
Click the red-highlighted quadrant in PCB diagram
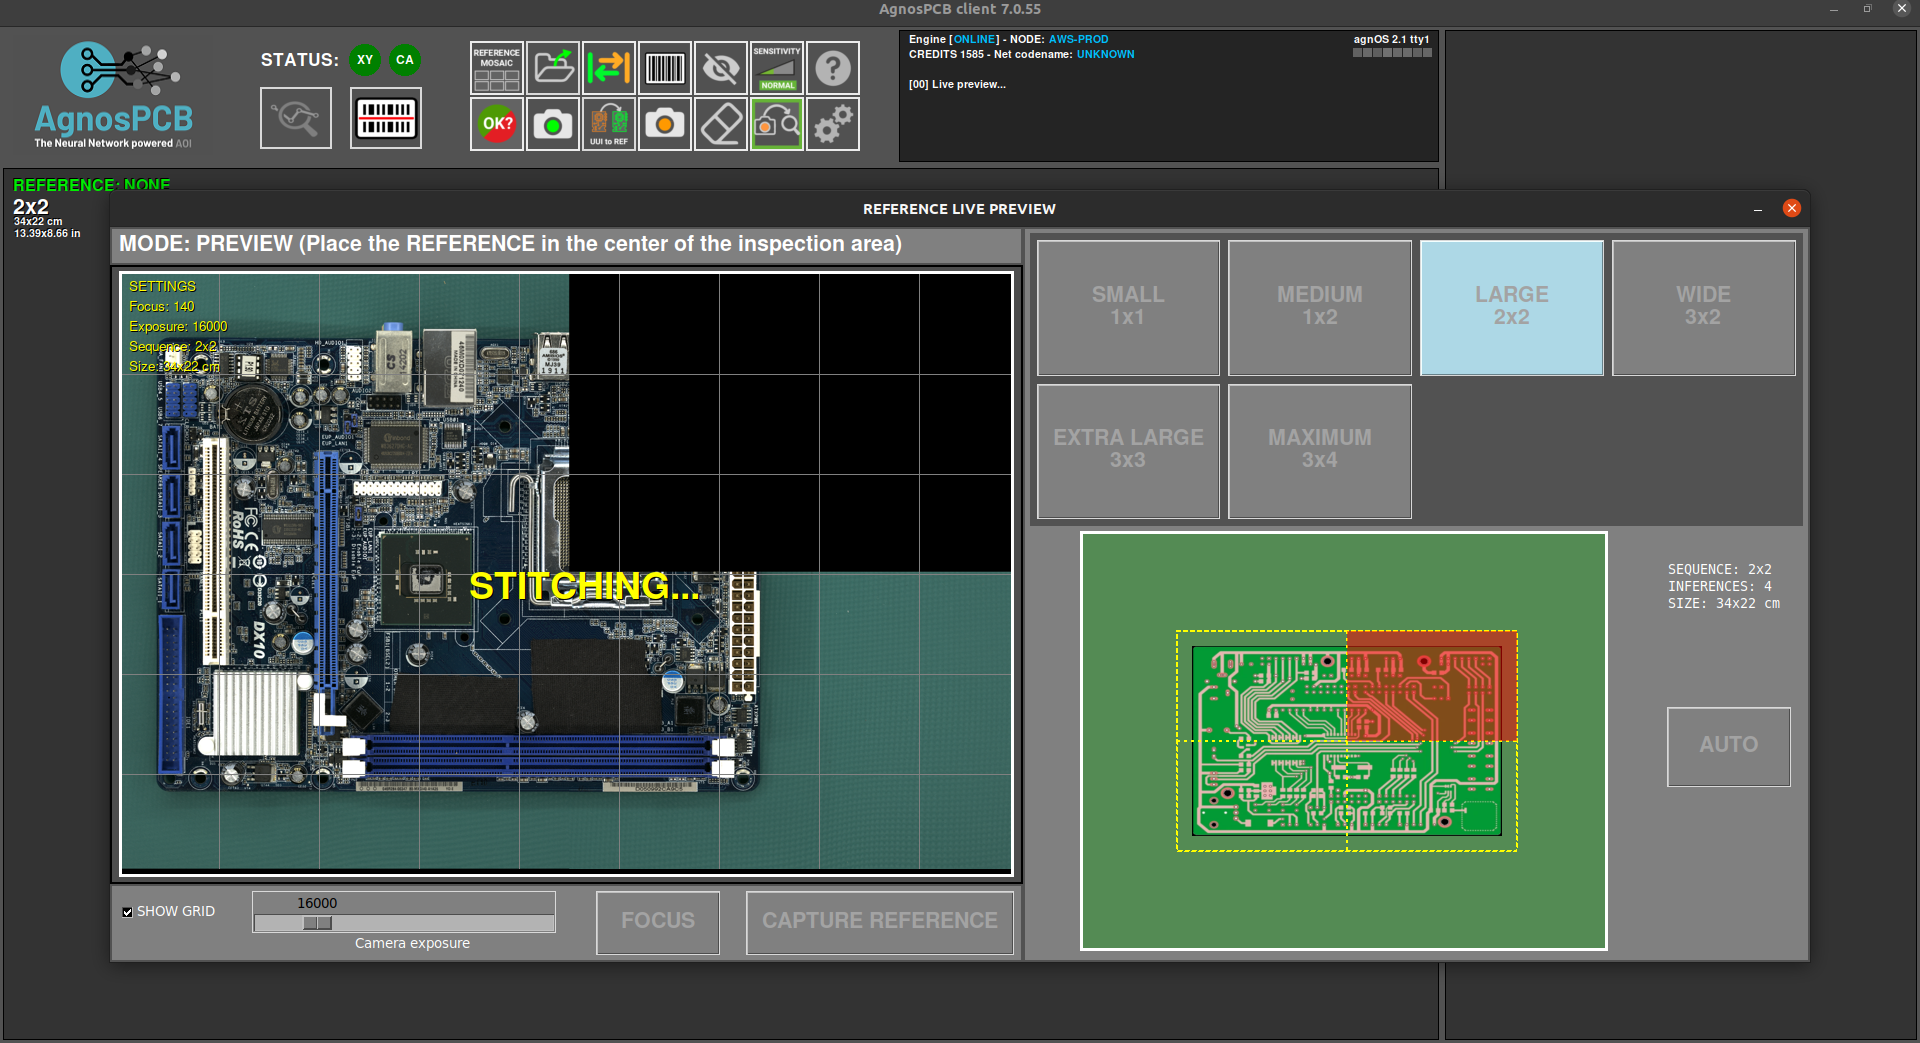pos(1431,686)
